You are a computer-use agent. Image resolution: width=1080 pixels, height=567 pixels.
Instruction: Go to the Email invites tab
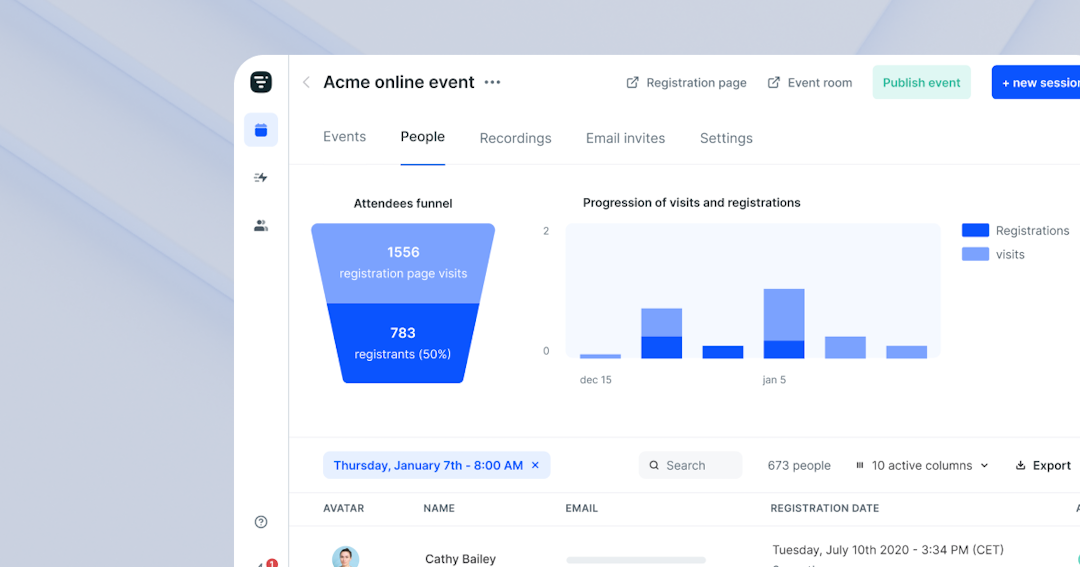(625, 138)
